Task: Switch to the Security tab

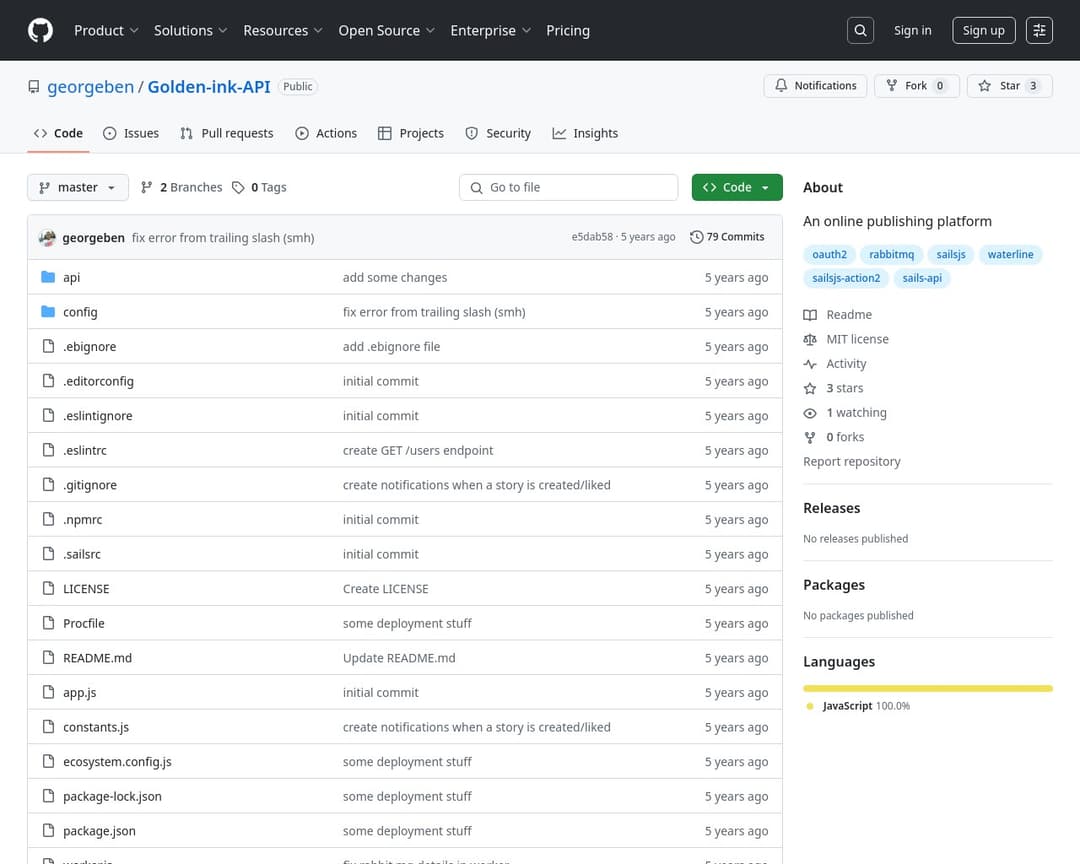Action: point(498,134)
